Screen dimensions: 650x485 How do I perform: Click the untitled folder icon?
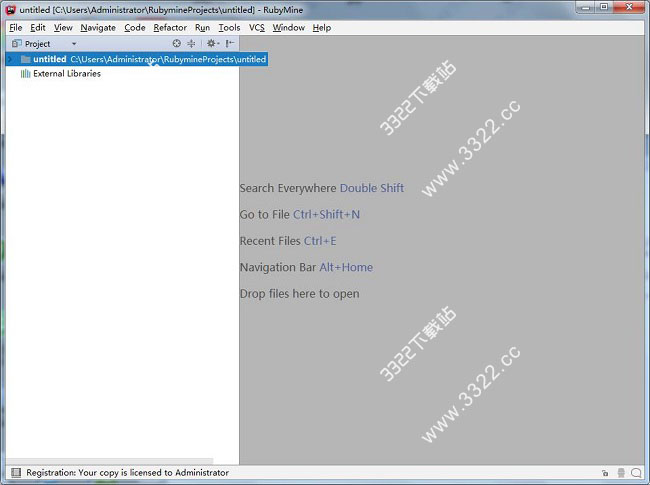tap(26, 59)
